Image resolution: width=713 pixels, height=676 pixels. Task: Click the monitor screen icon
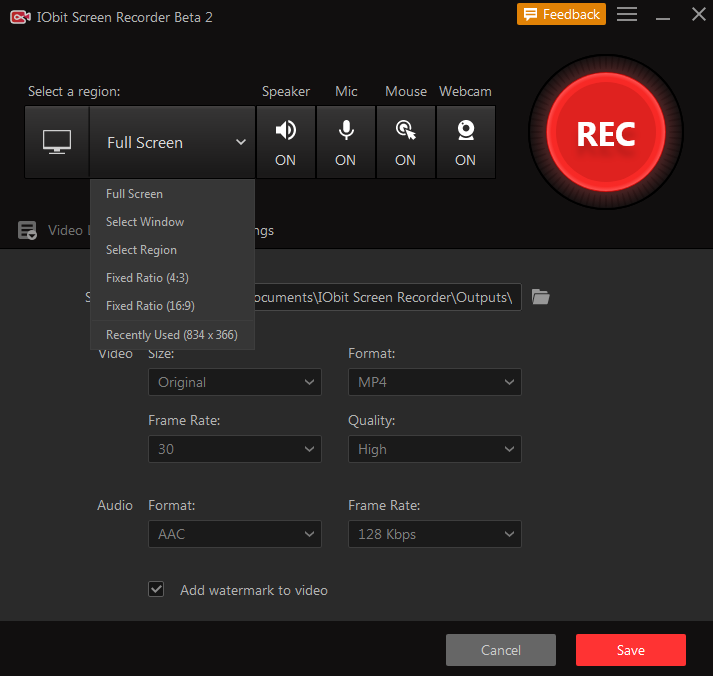(x=57, y=142)
